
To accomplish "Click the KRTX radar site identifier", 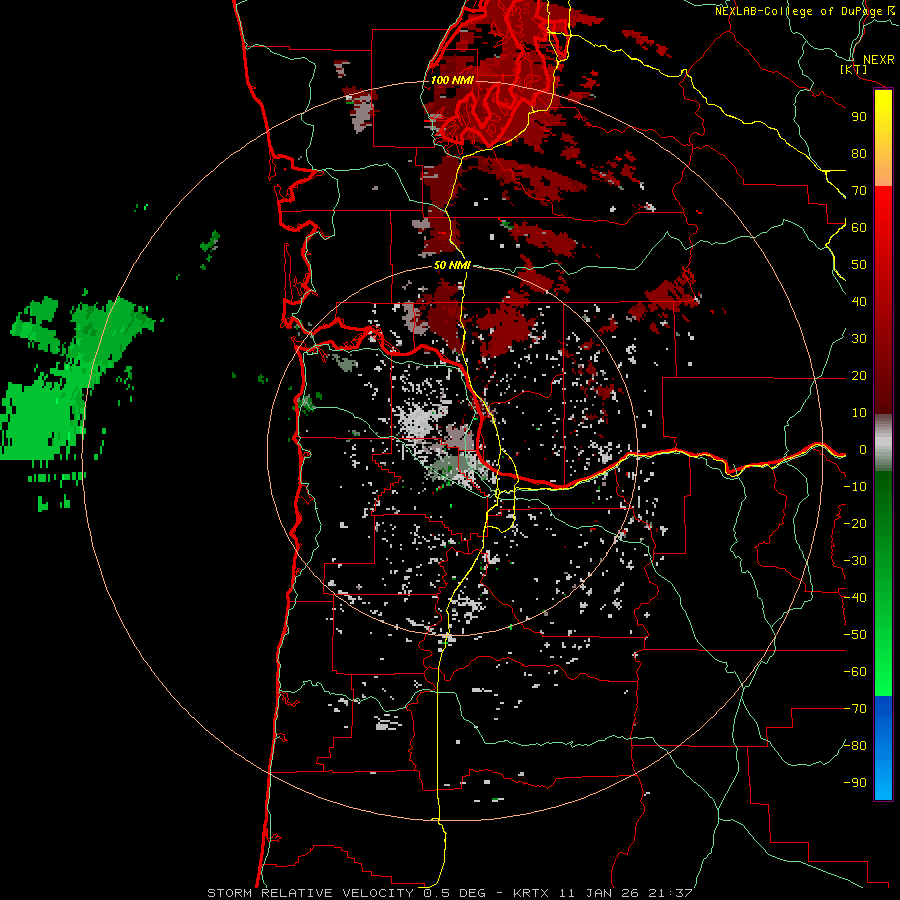I will click(x=531, y=893).
